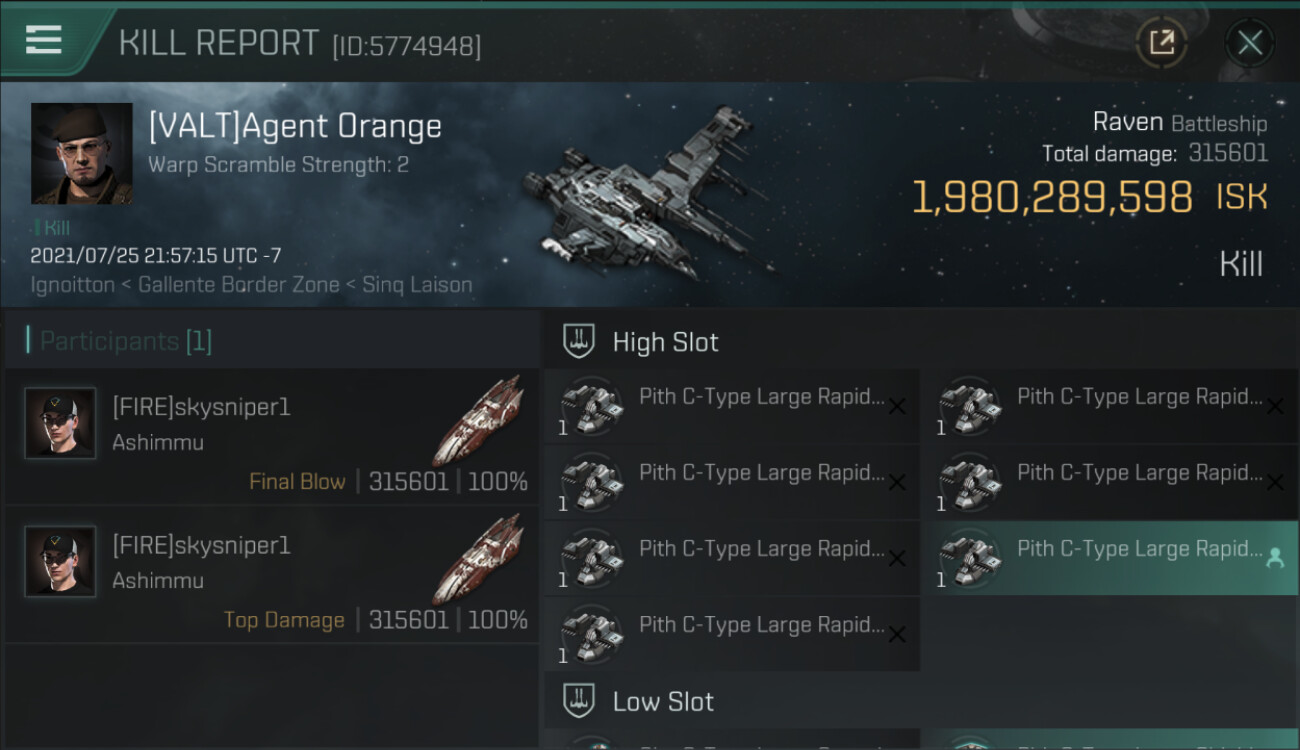Select the Final Blow skysniper1 portrait
Screen dimensions: 1300x750
(60, 423)
